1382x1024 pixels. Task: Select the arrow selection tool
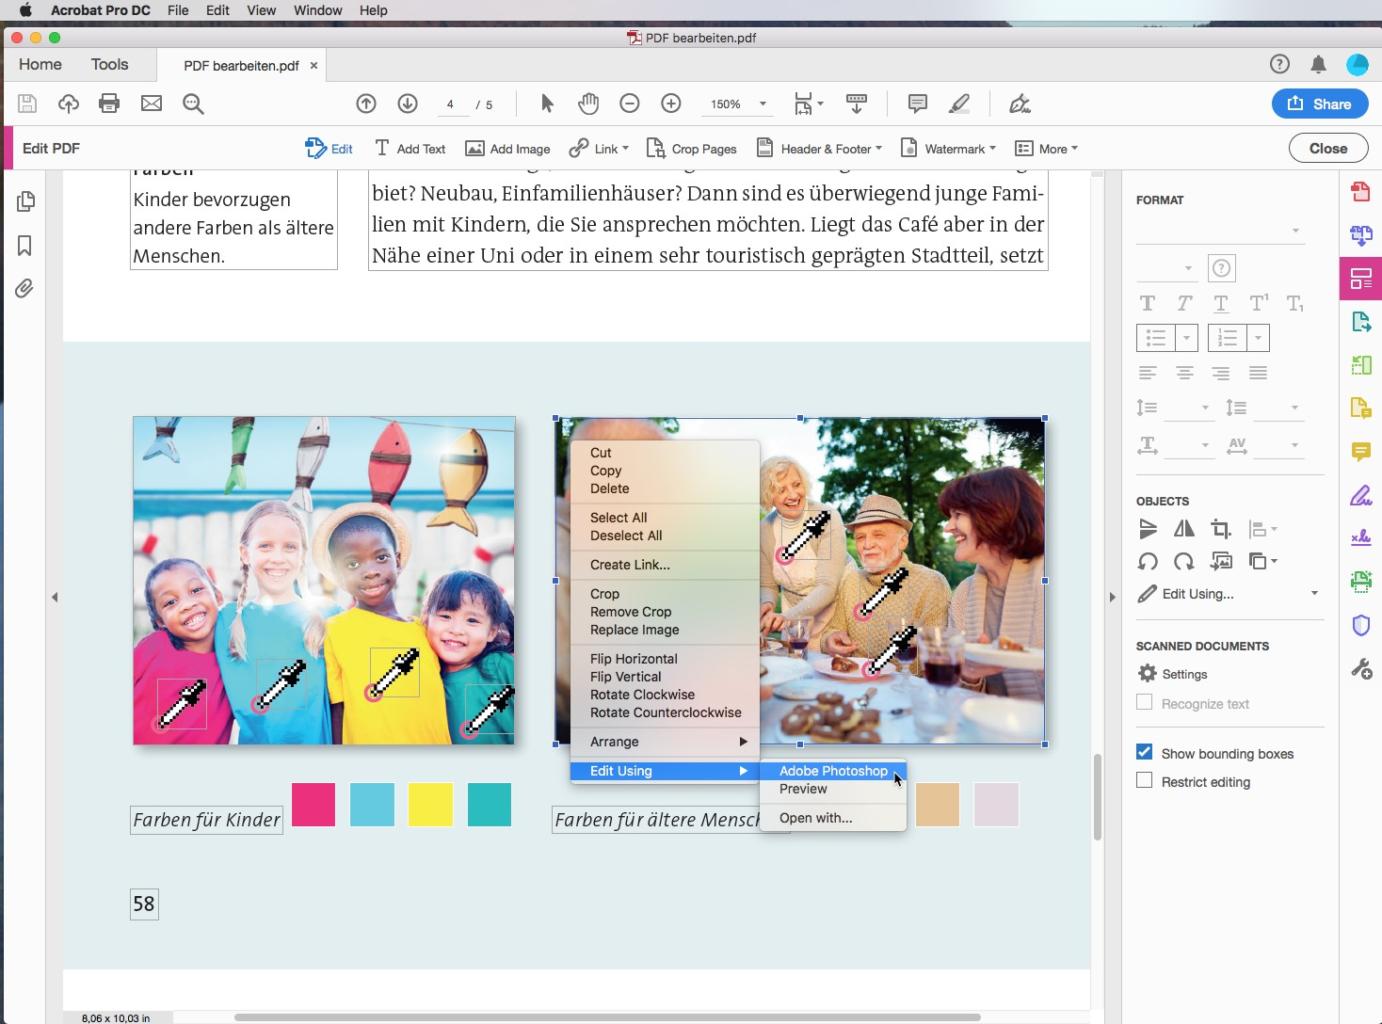[x=547, y=103]
